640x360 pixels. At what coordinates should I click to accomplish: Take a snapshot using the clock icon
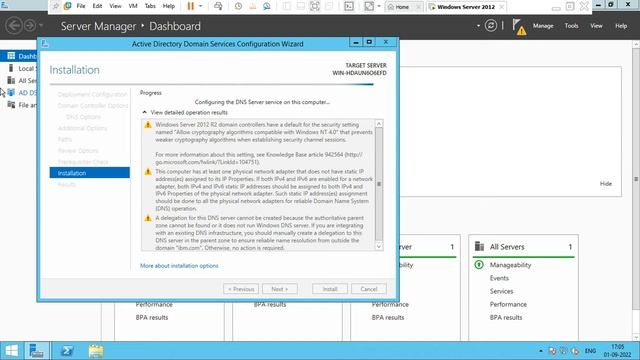[x=238, y=6]
